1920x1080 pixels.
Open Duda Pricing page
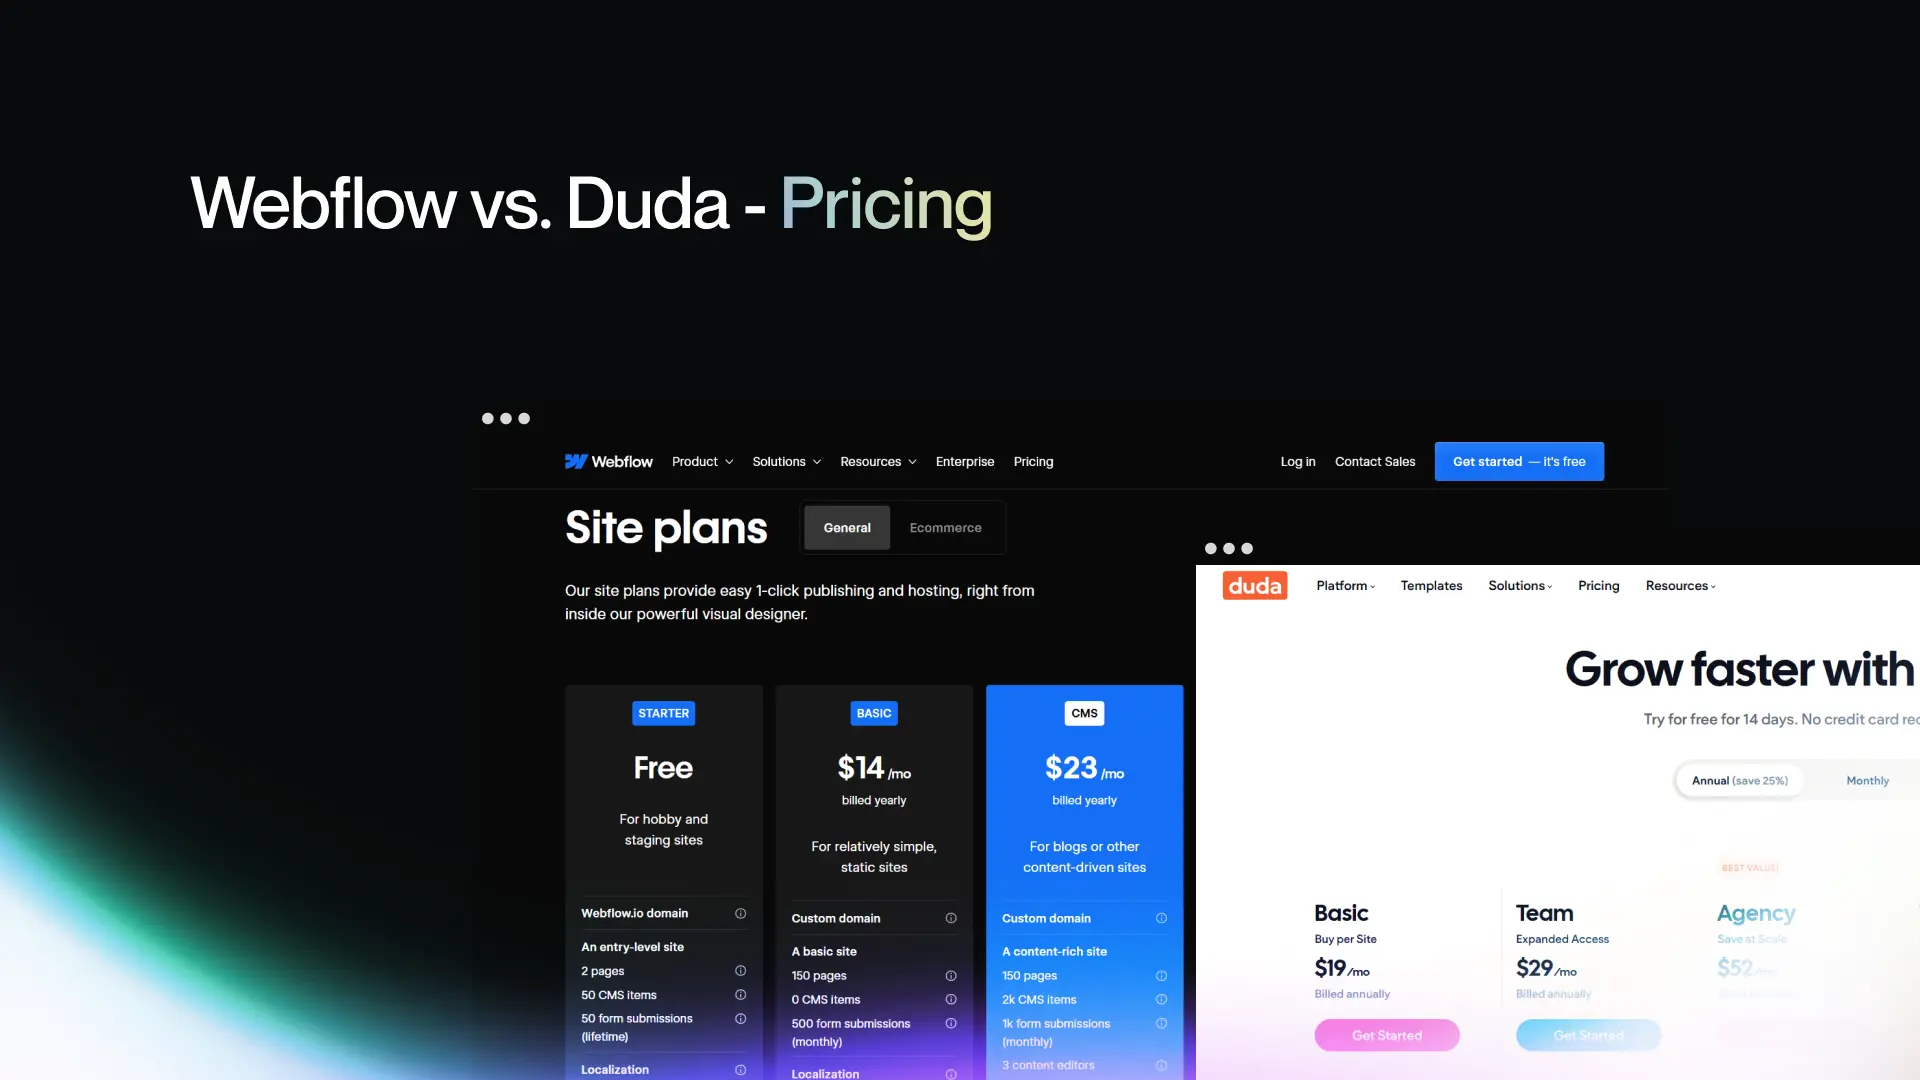tap(1598, 585)
